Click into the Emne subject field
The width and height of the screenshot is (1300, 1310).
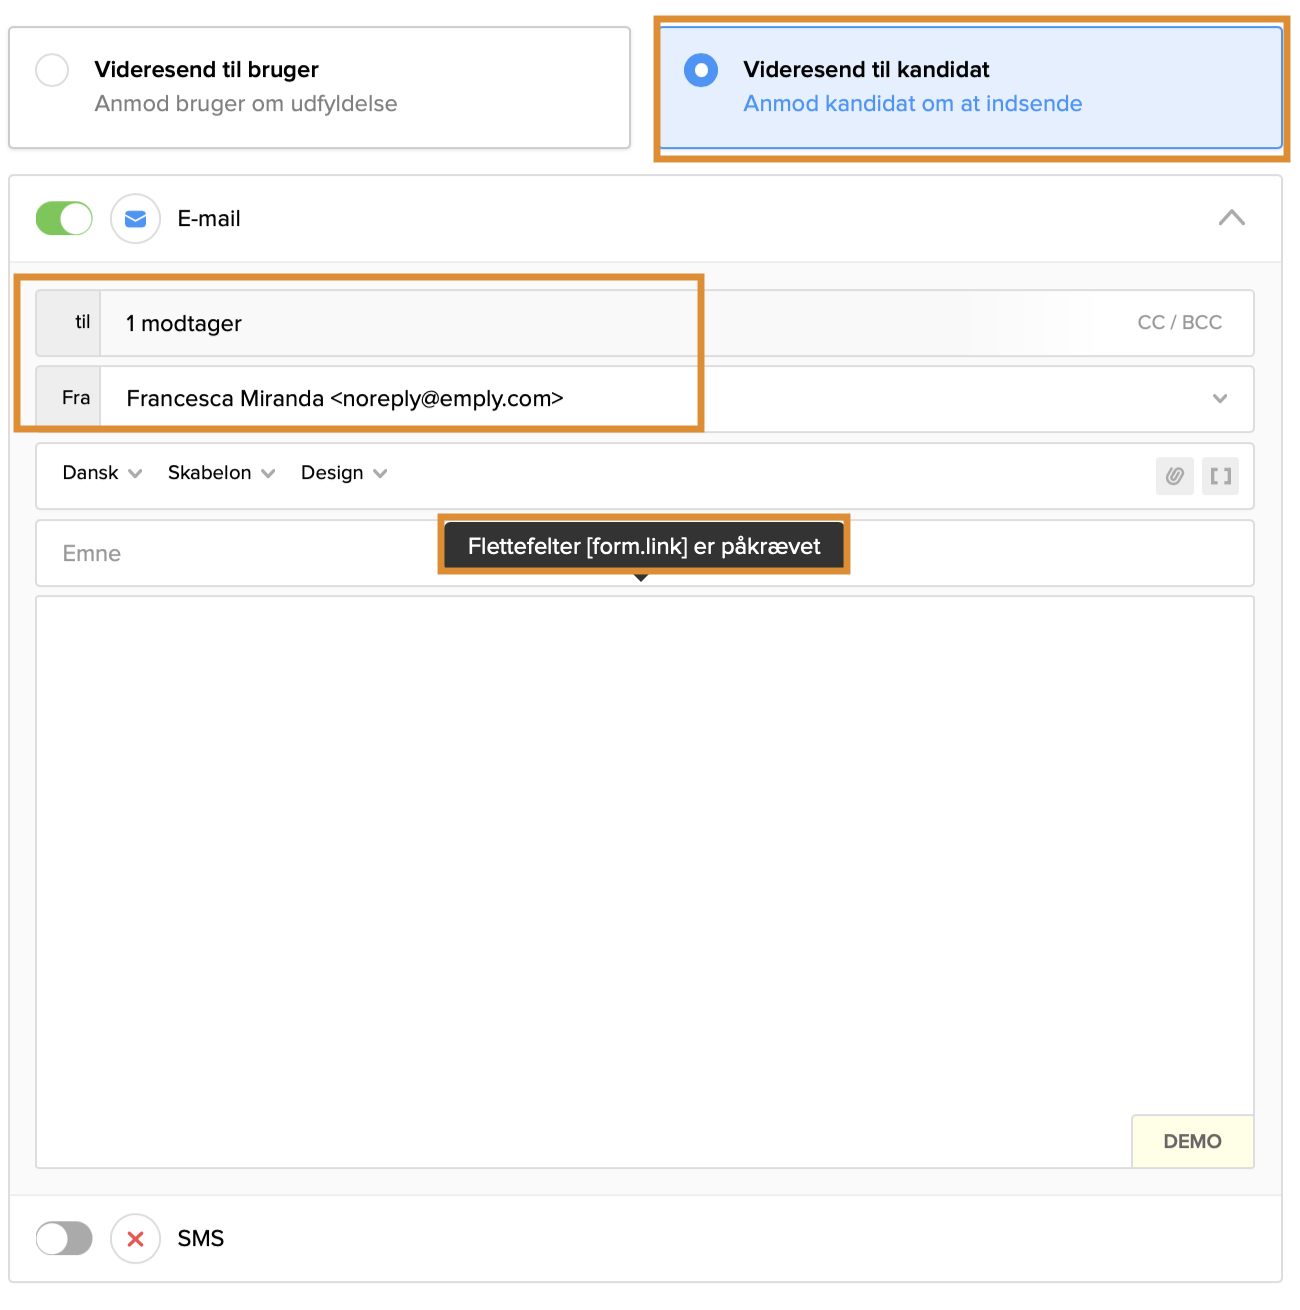[240, 554]
